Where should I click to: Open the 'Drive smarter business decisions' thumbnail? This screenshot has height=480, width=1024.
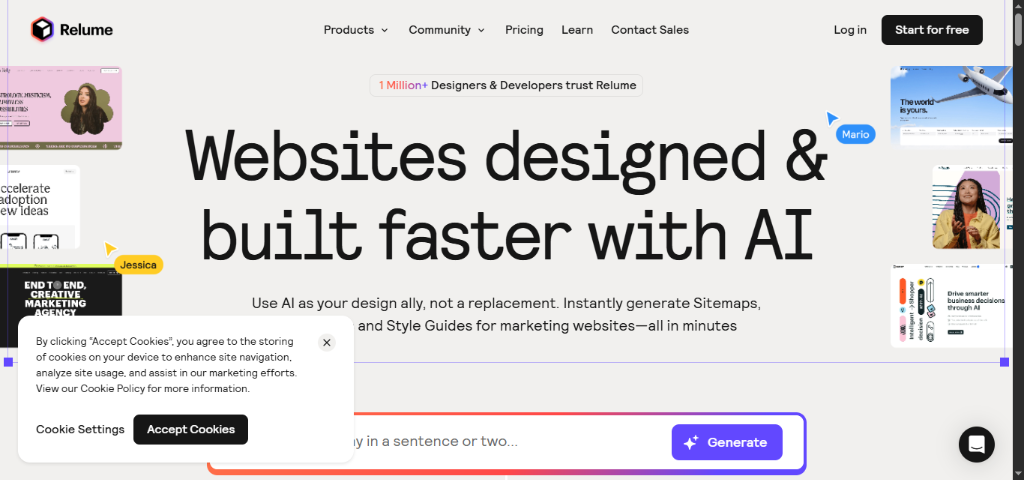click(x=952, y=306)
